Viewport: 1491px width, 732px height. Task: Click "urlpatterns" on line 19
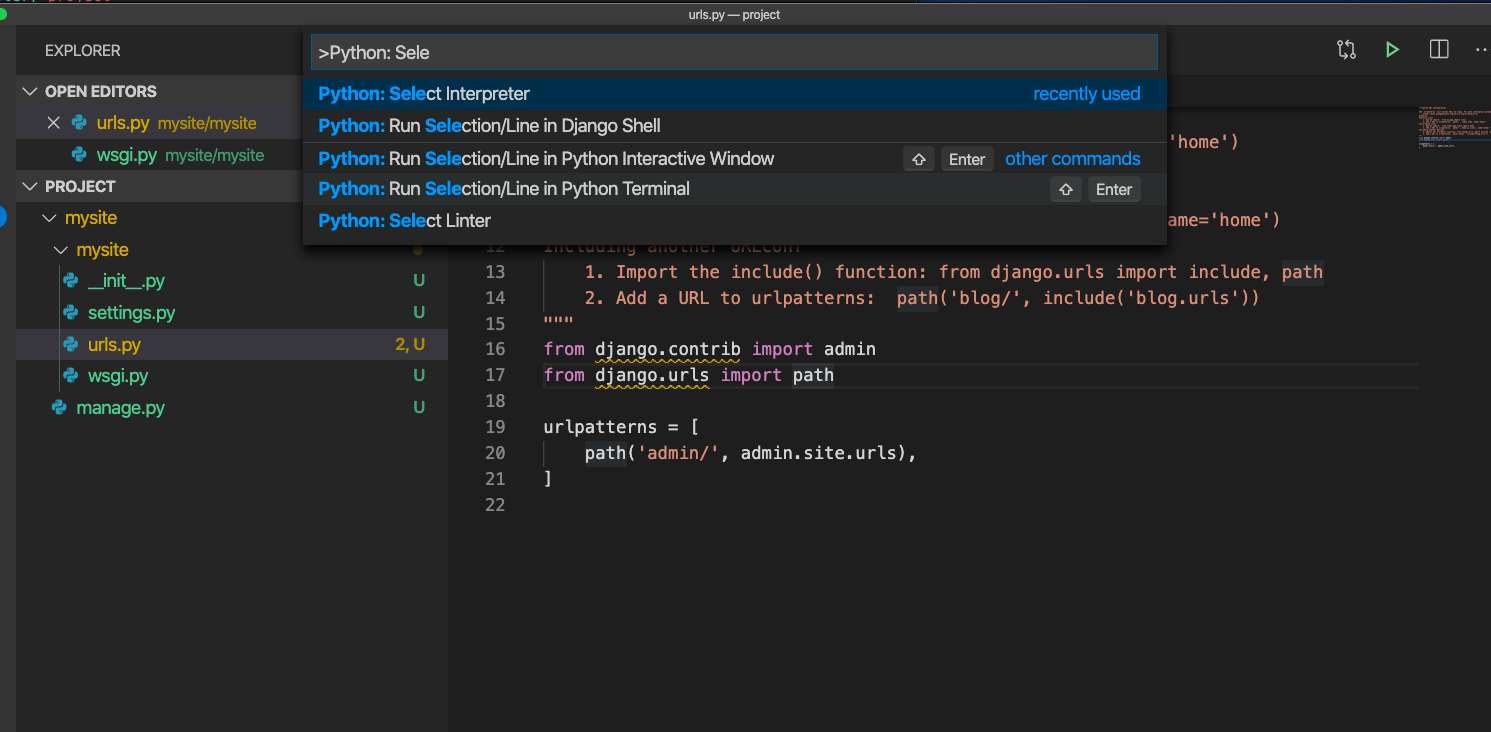tap(600, 427)
